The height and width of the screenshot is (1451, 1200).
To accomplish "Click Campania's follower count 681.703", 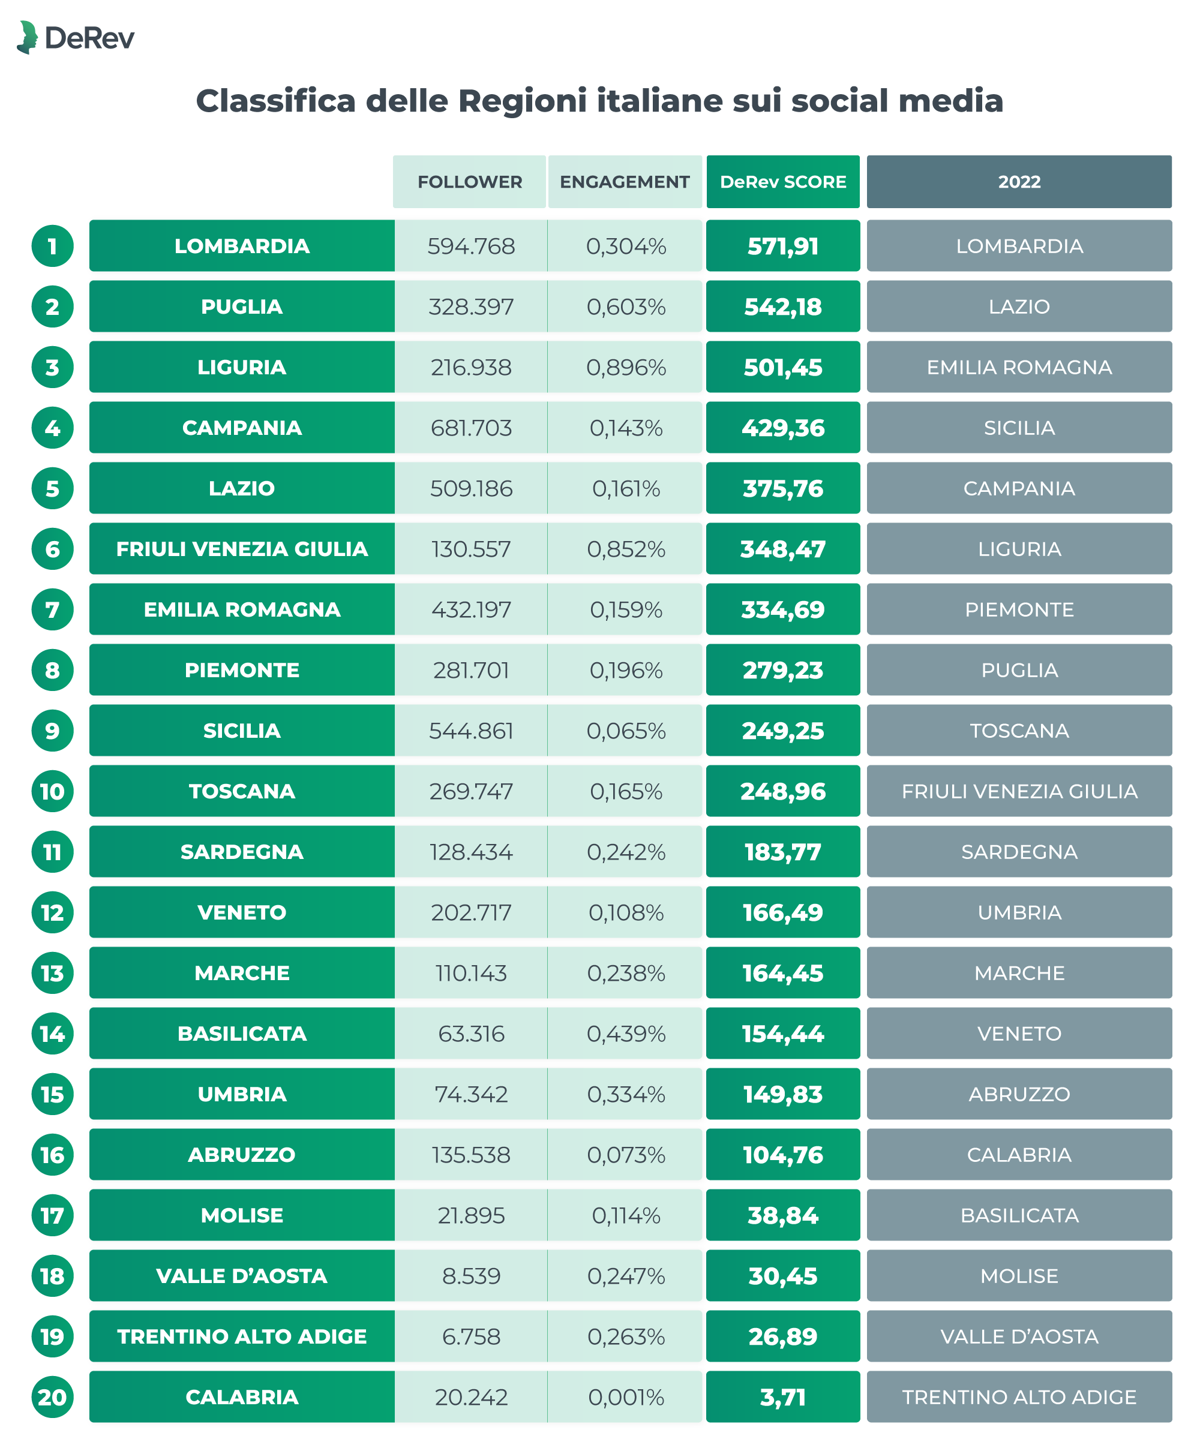I will click(471, 428).
